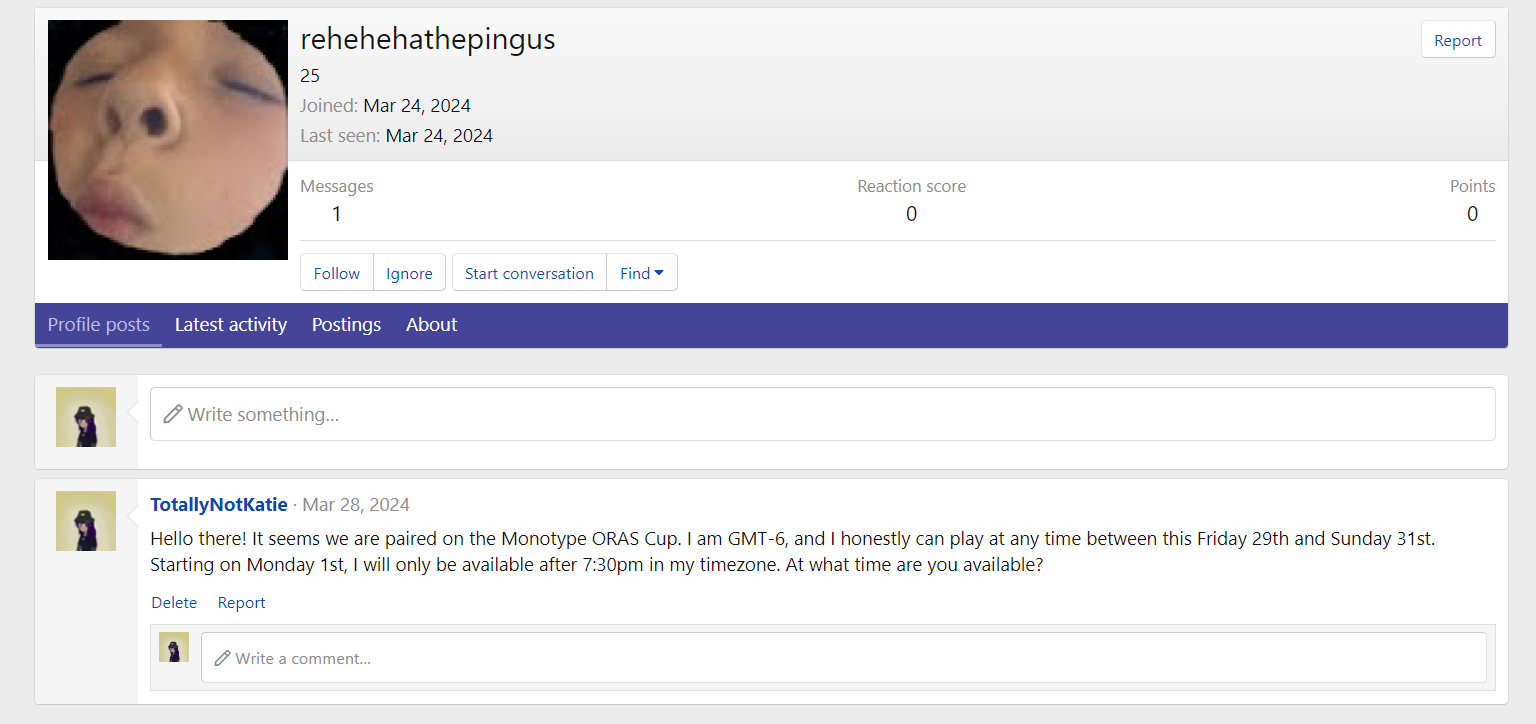Click the pencil icon in comment field
Viewport: 1536px width, 724px height.
pos(222,658)
